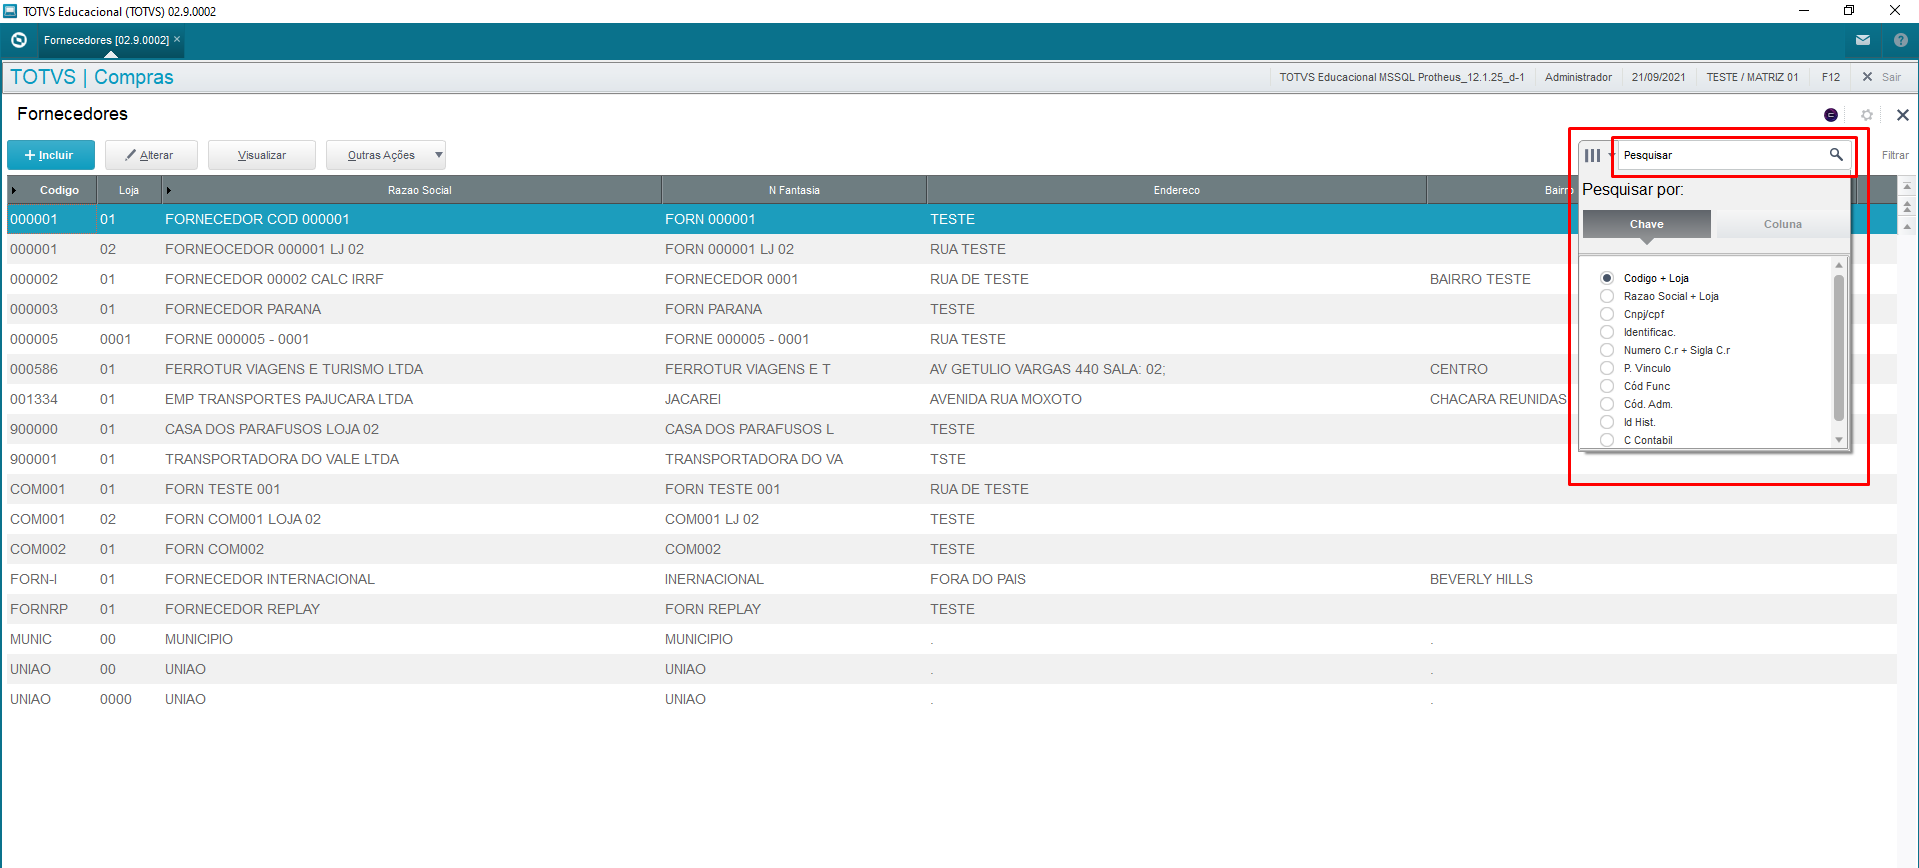Click the N Fantasia column header

coord(794,190)
